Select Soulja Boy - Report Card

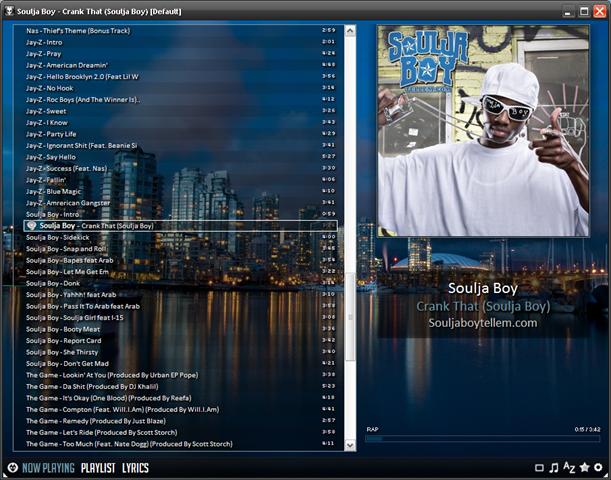pos(180,341)
